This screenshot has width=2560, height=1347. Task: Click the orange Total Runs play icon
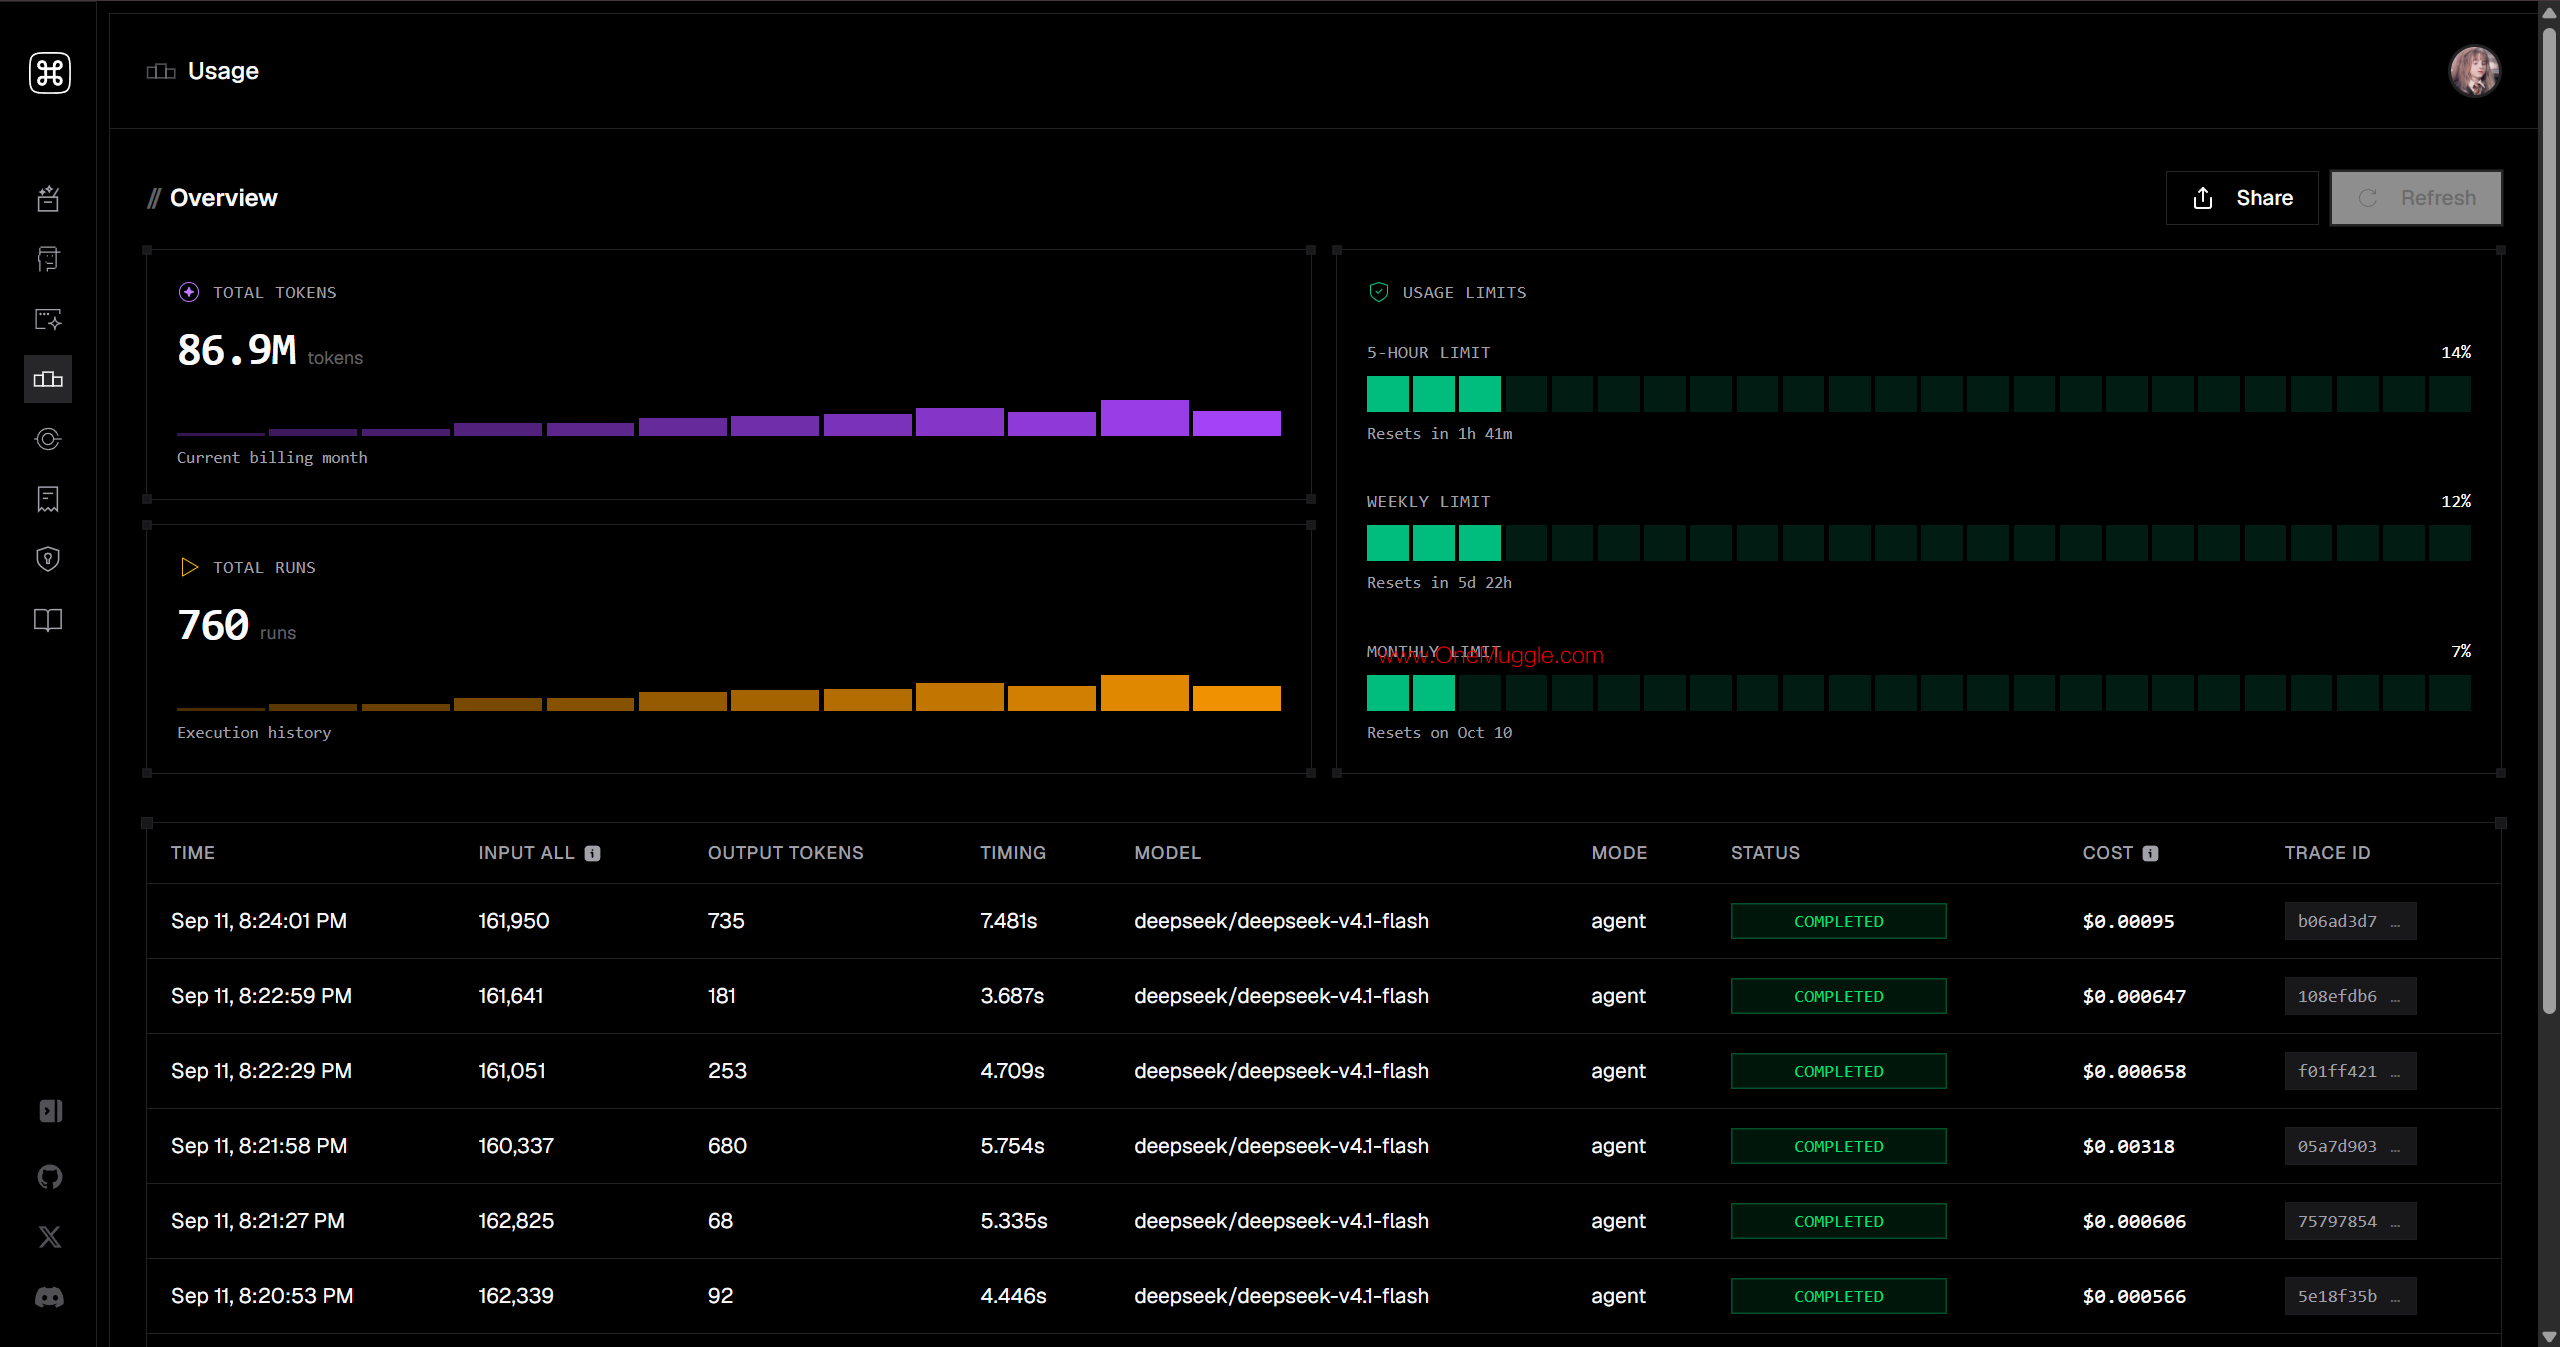(x=189, y=567)
